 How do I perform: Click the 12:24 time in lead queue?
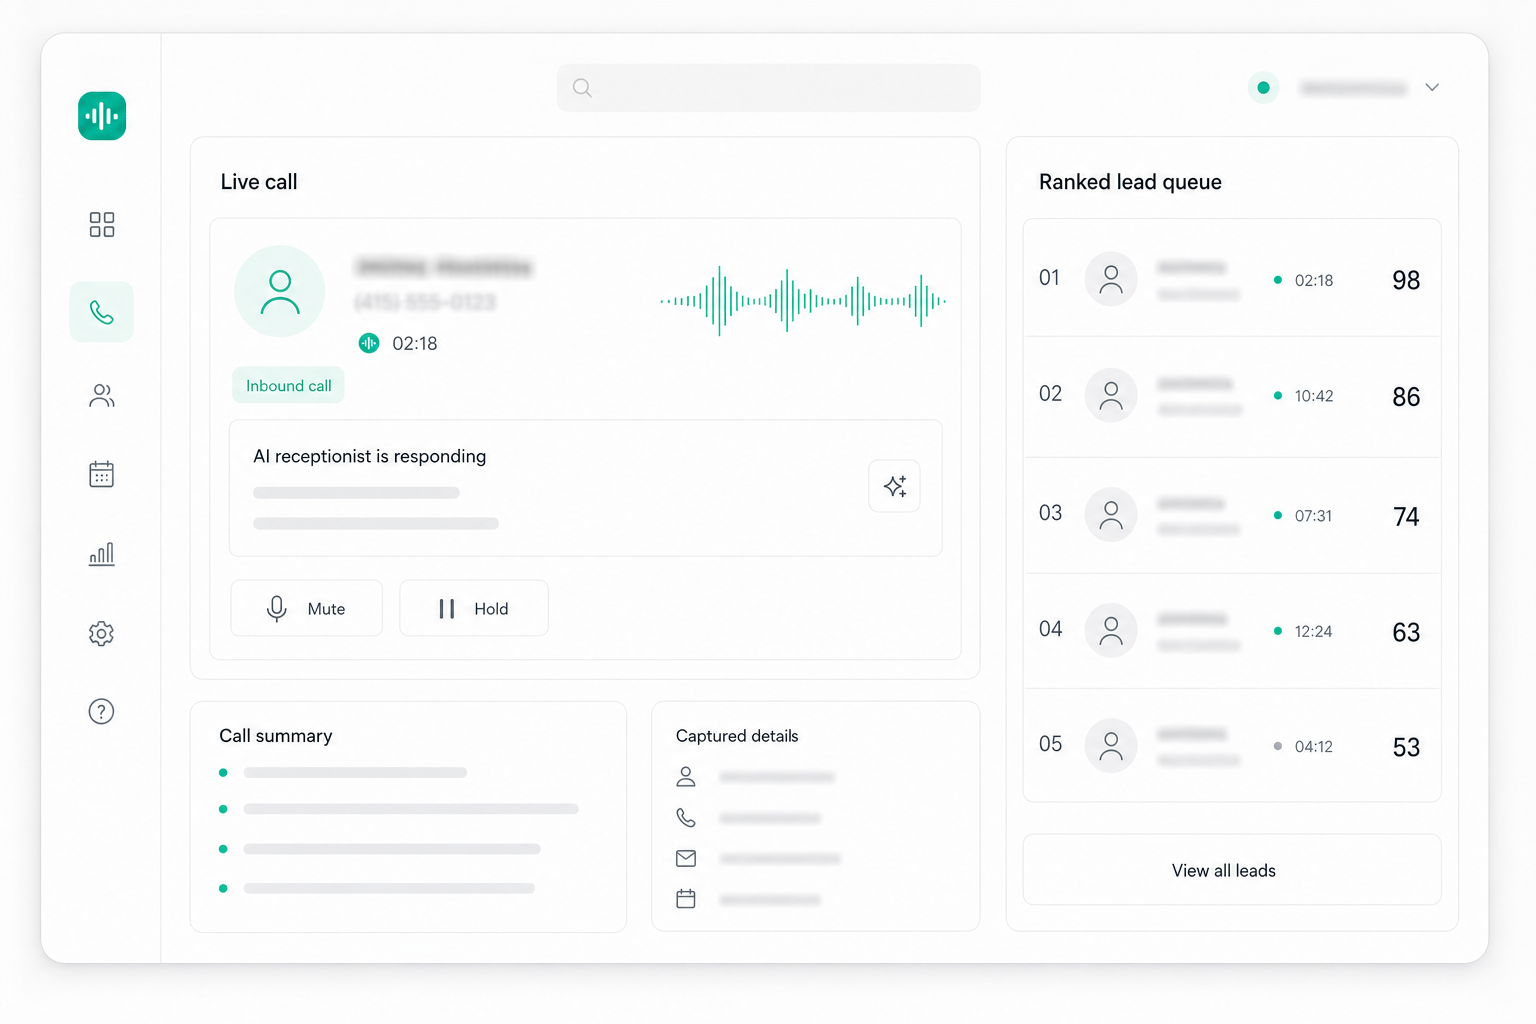[1313, 631]
